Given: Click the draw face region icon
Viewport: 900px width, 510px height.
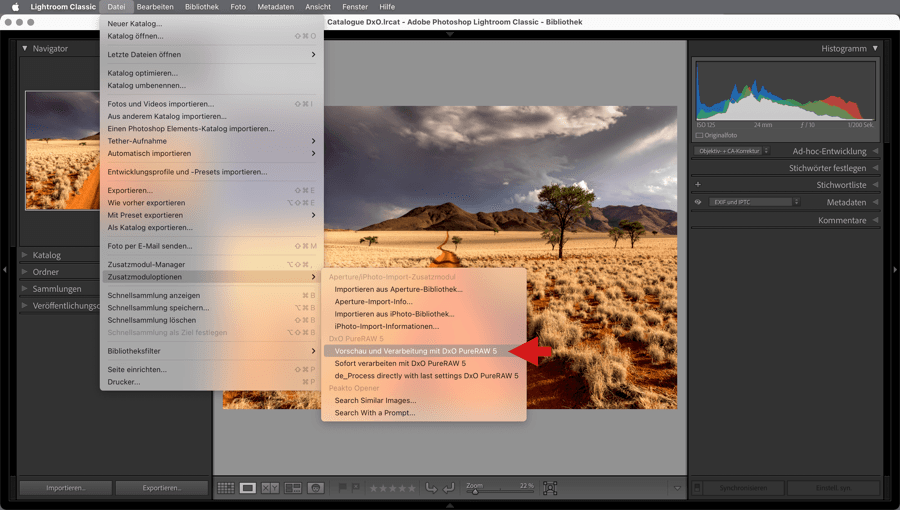Looking at the screenshot, I should pyautogui.click(x=550, y=488).
